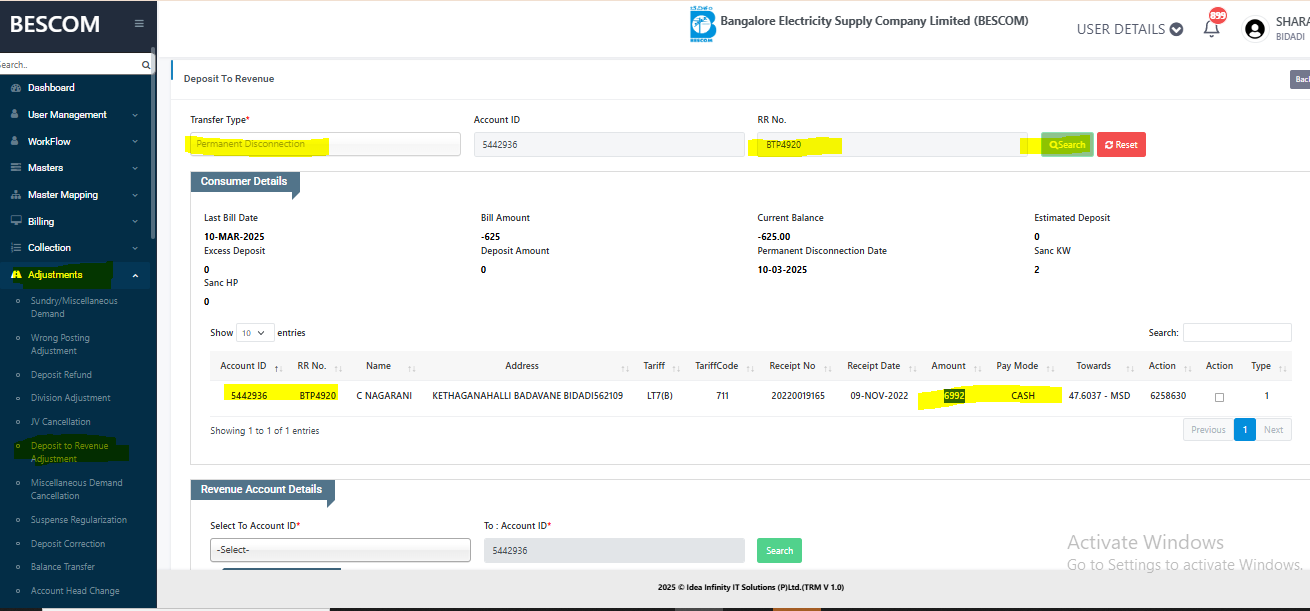Image resolution: width=1310 pixels, height=611 pixels.
Task: Click the sidebar search magnifier icon
Action: (146, 65)
